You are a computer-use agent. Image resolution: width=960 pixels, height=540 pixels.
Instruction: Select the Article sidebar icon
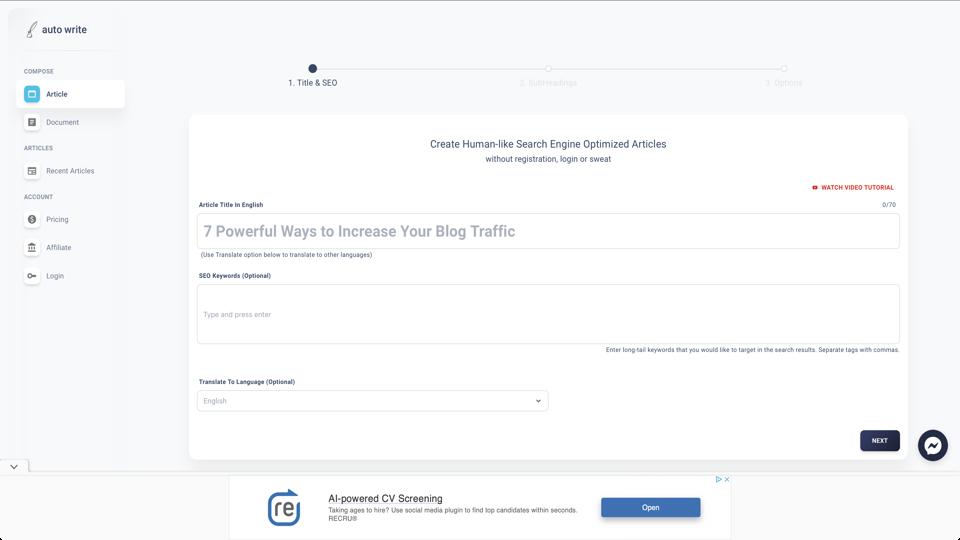click(x=32, y=94)
